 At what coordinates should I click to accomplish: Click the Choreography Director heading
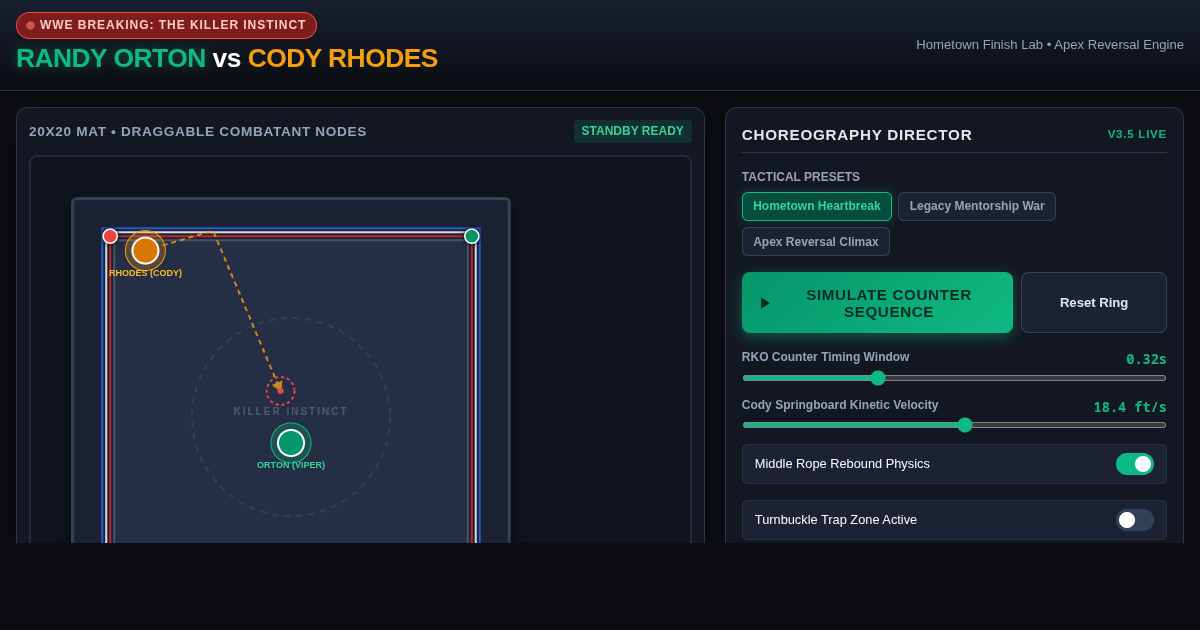point(857,134)
